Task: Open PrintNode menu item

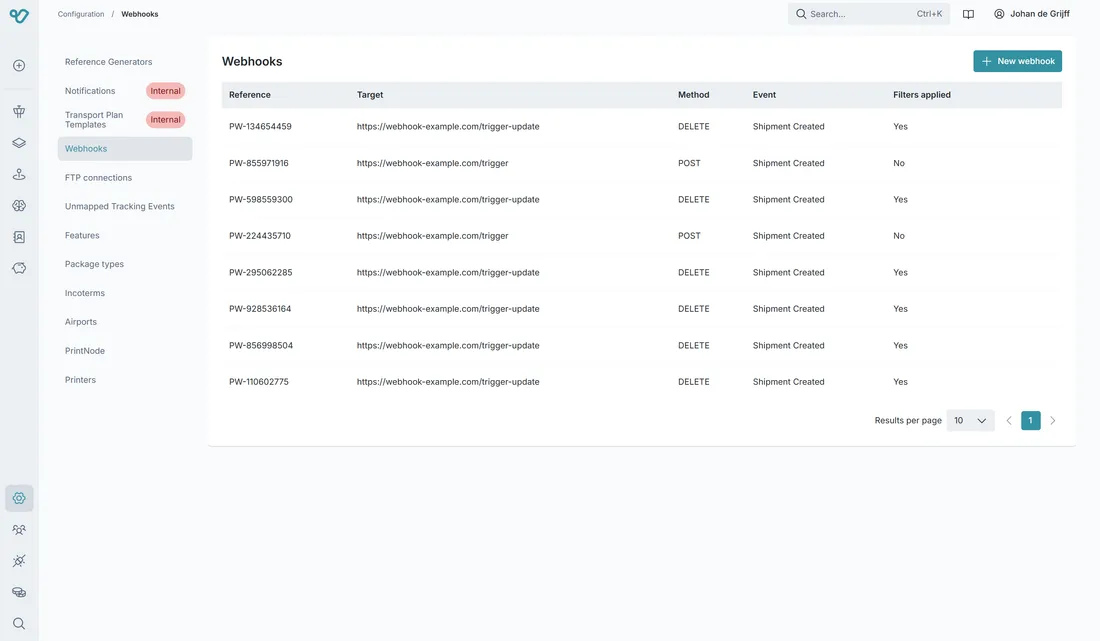Action: coord(125,351)
